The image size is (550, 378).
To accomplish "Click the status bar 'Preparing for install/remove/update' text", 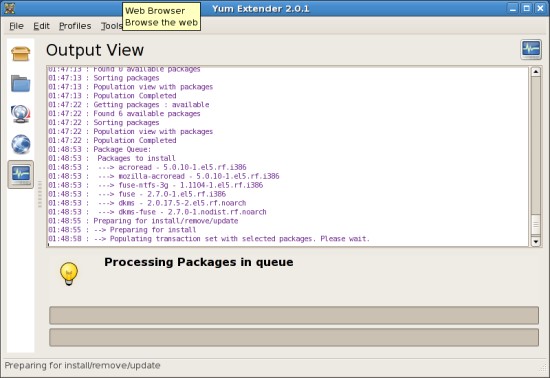I will pos(82,365).
